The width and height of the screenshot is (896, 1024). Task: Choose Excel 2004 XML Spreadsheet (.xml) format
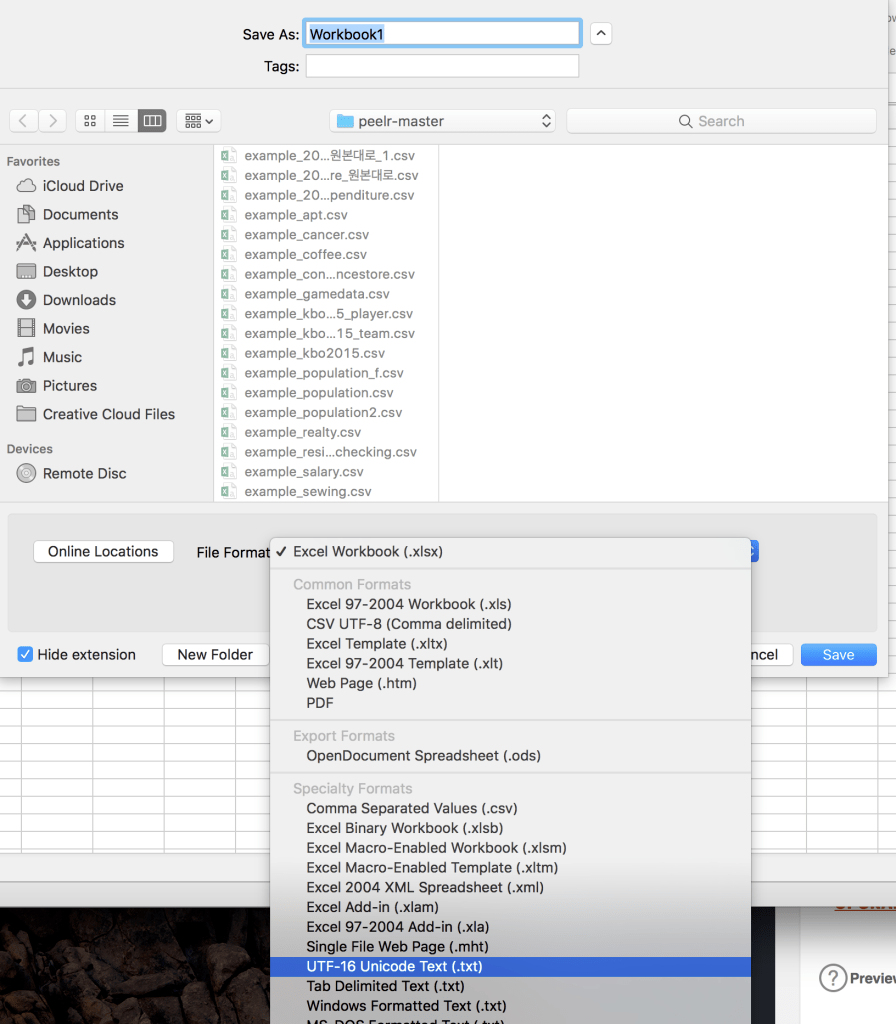[x=510, y=888]
